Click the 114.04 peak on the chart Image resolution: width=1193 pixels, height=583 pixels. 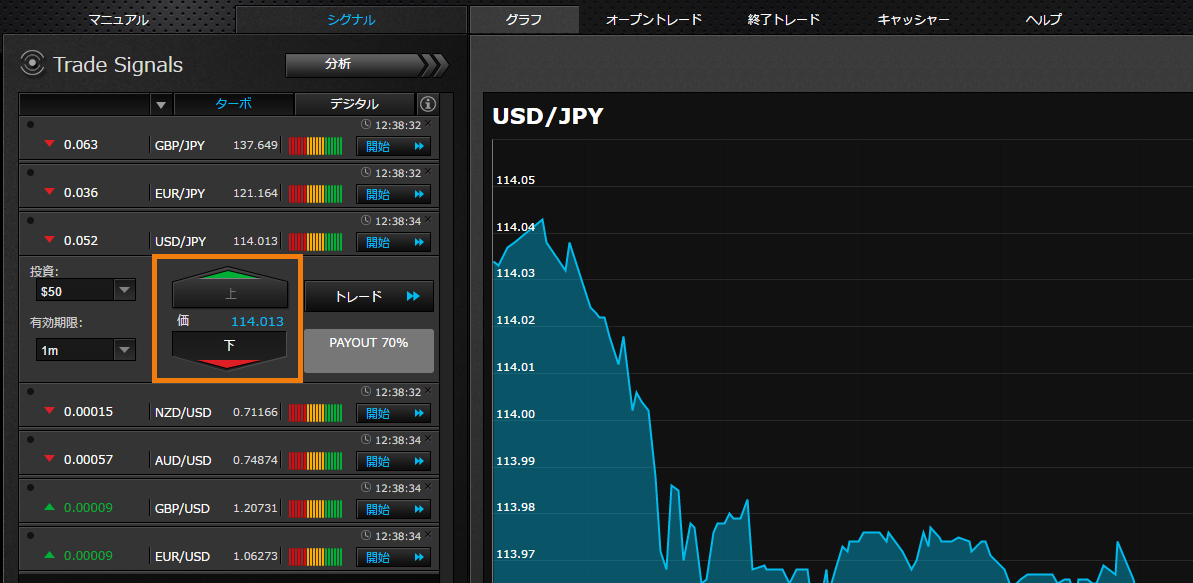542,220
